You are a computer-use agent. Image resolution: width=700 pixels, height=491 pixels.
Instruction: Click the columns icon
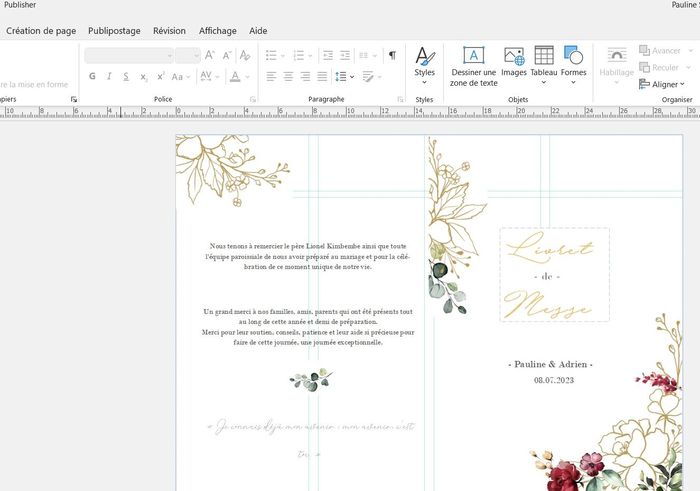click(x=363, y=55)
